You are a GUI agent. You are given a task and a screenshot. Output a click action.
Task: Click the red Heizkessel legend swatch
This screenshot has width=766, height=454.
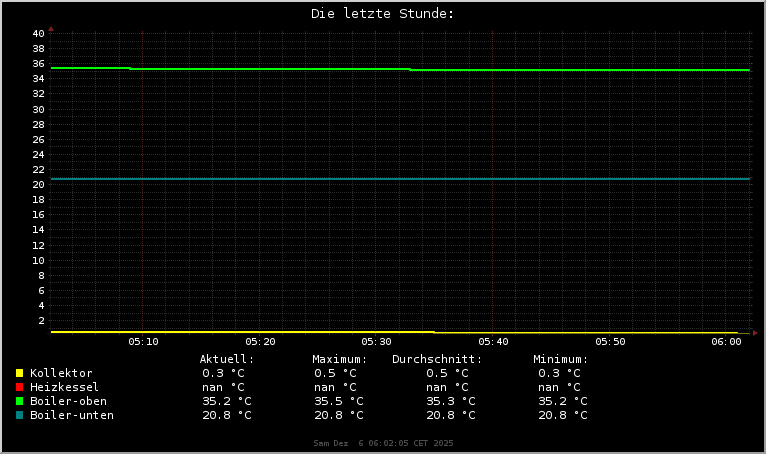pos(19,387)
